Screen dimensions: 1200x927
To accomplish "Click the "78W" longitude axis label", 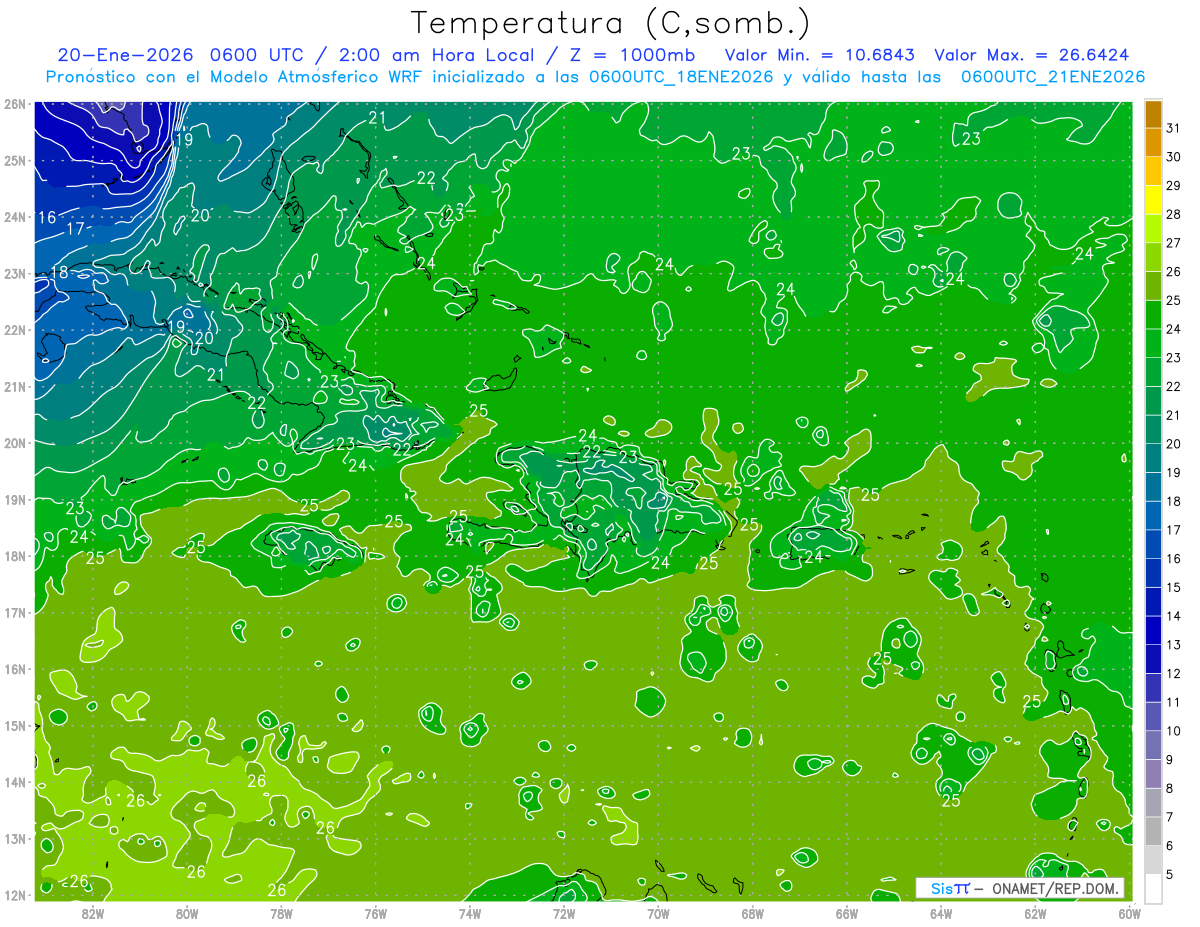I will [281, 914].
